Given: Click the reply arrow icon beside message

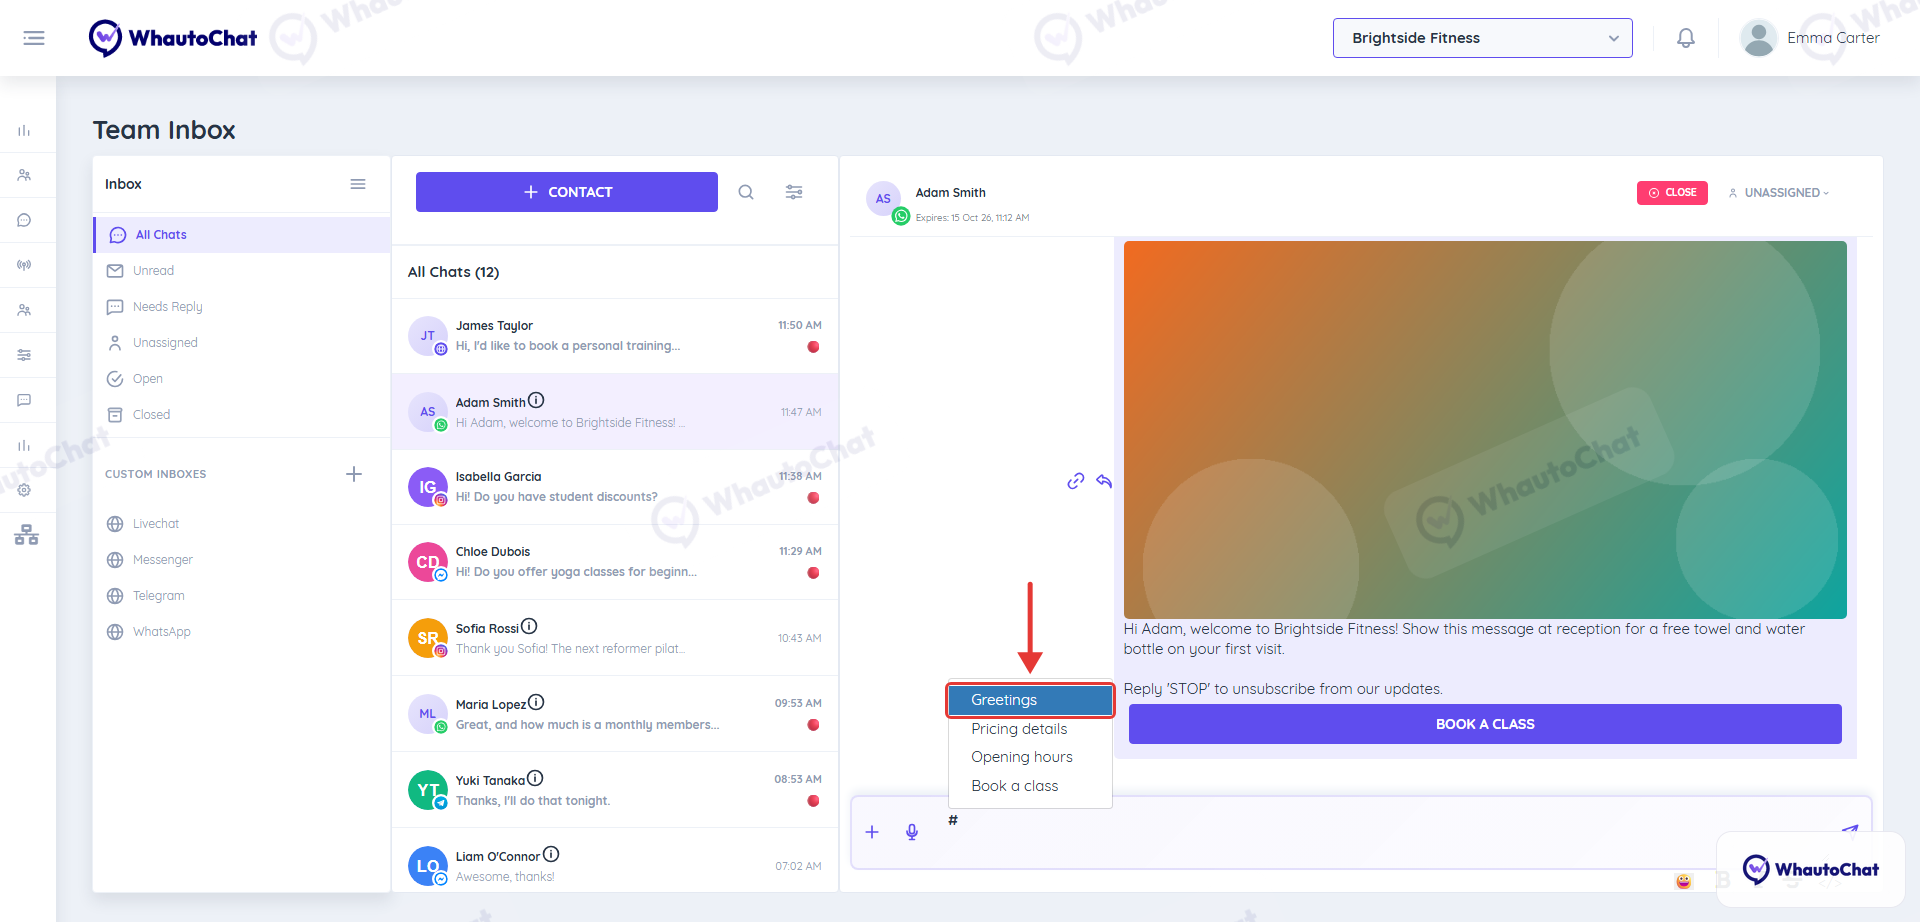Looking at the screenshot, I should pyautogui.click(x=1104, y=481).
